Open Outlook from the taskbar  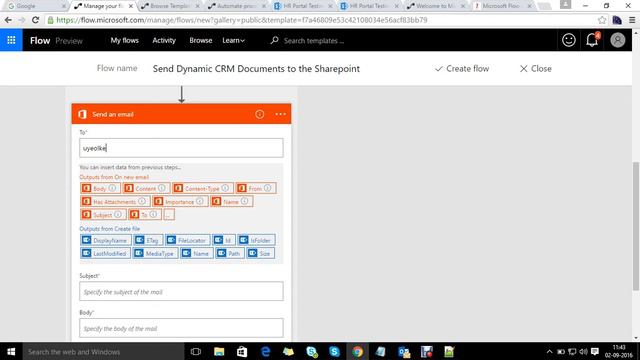404,351
